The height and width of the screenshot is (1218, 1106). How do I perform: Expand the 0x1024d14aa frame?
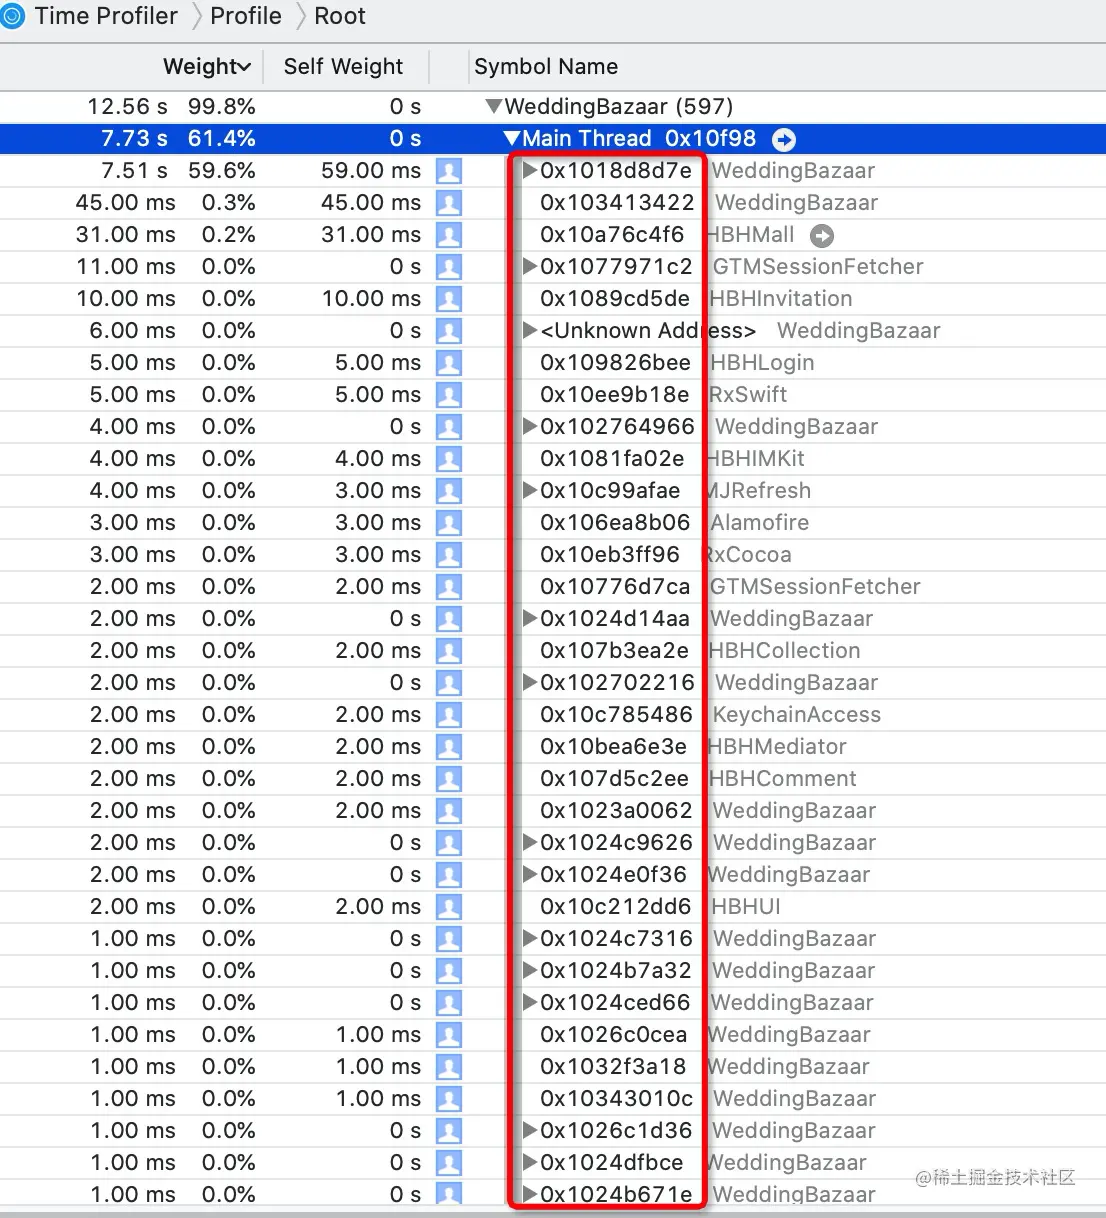tap(530, 619)
